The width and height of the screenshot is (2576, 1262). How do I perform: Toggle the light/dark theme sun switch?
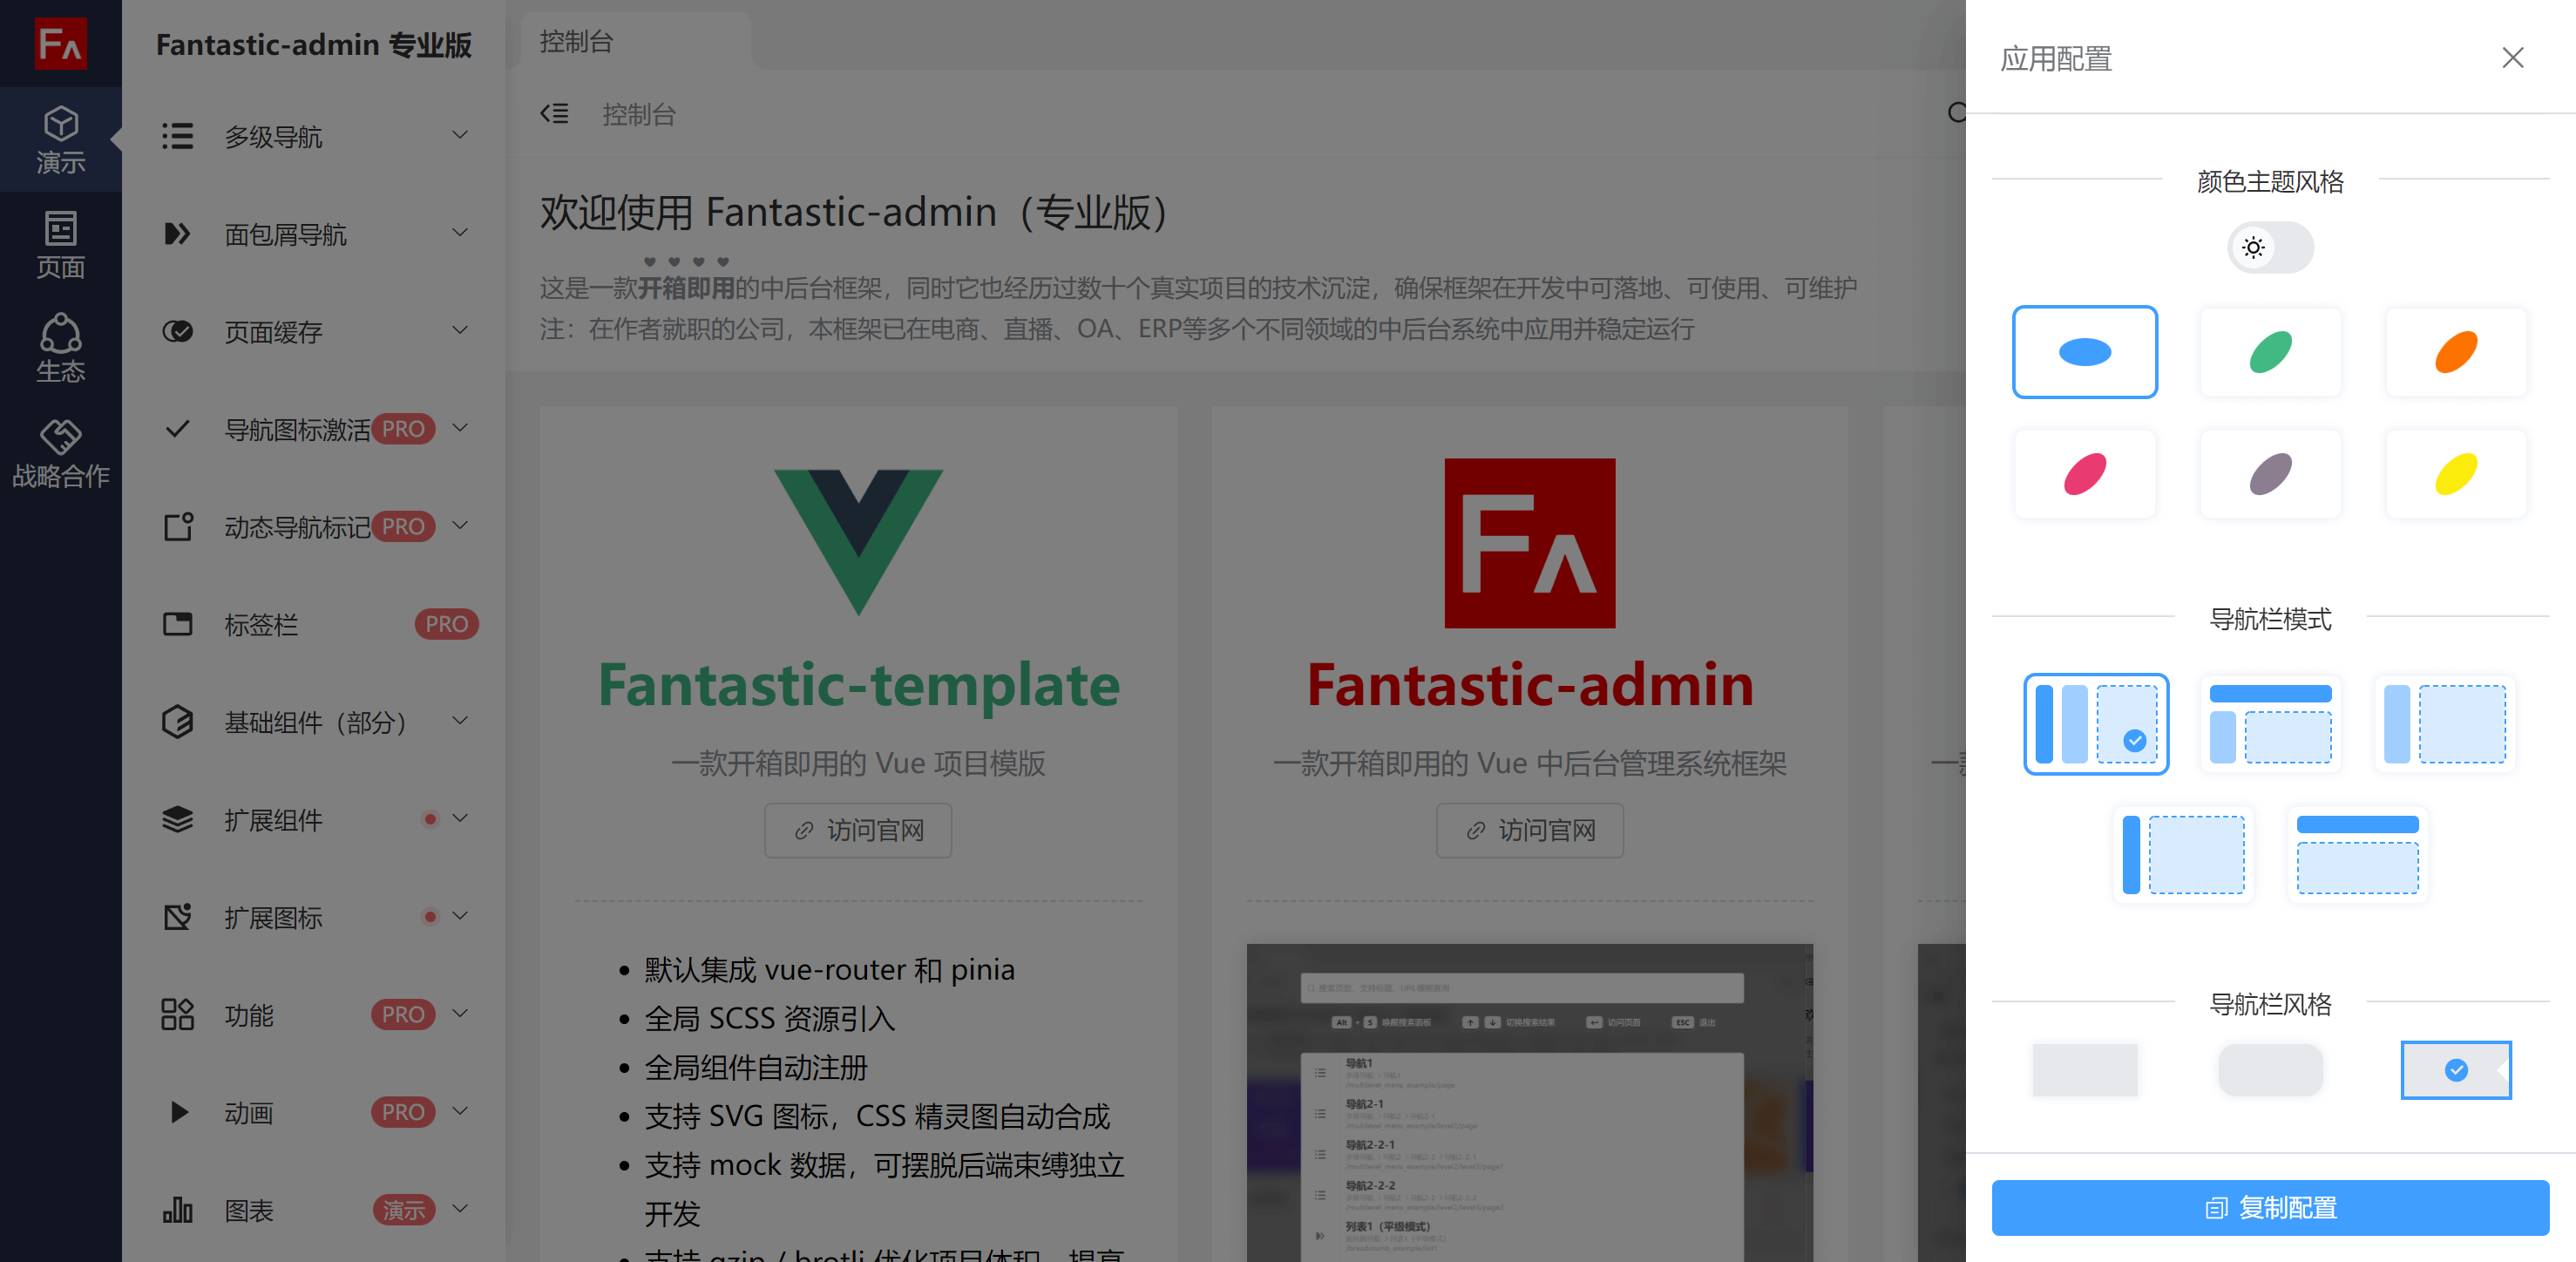point(2271,247)
